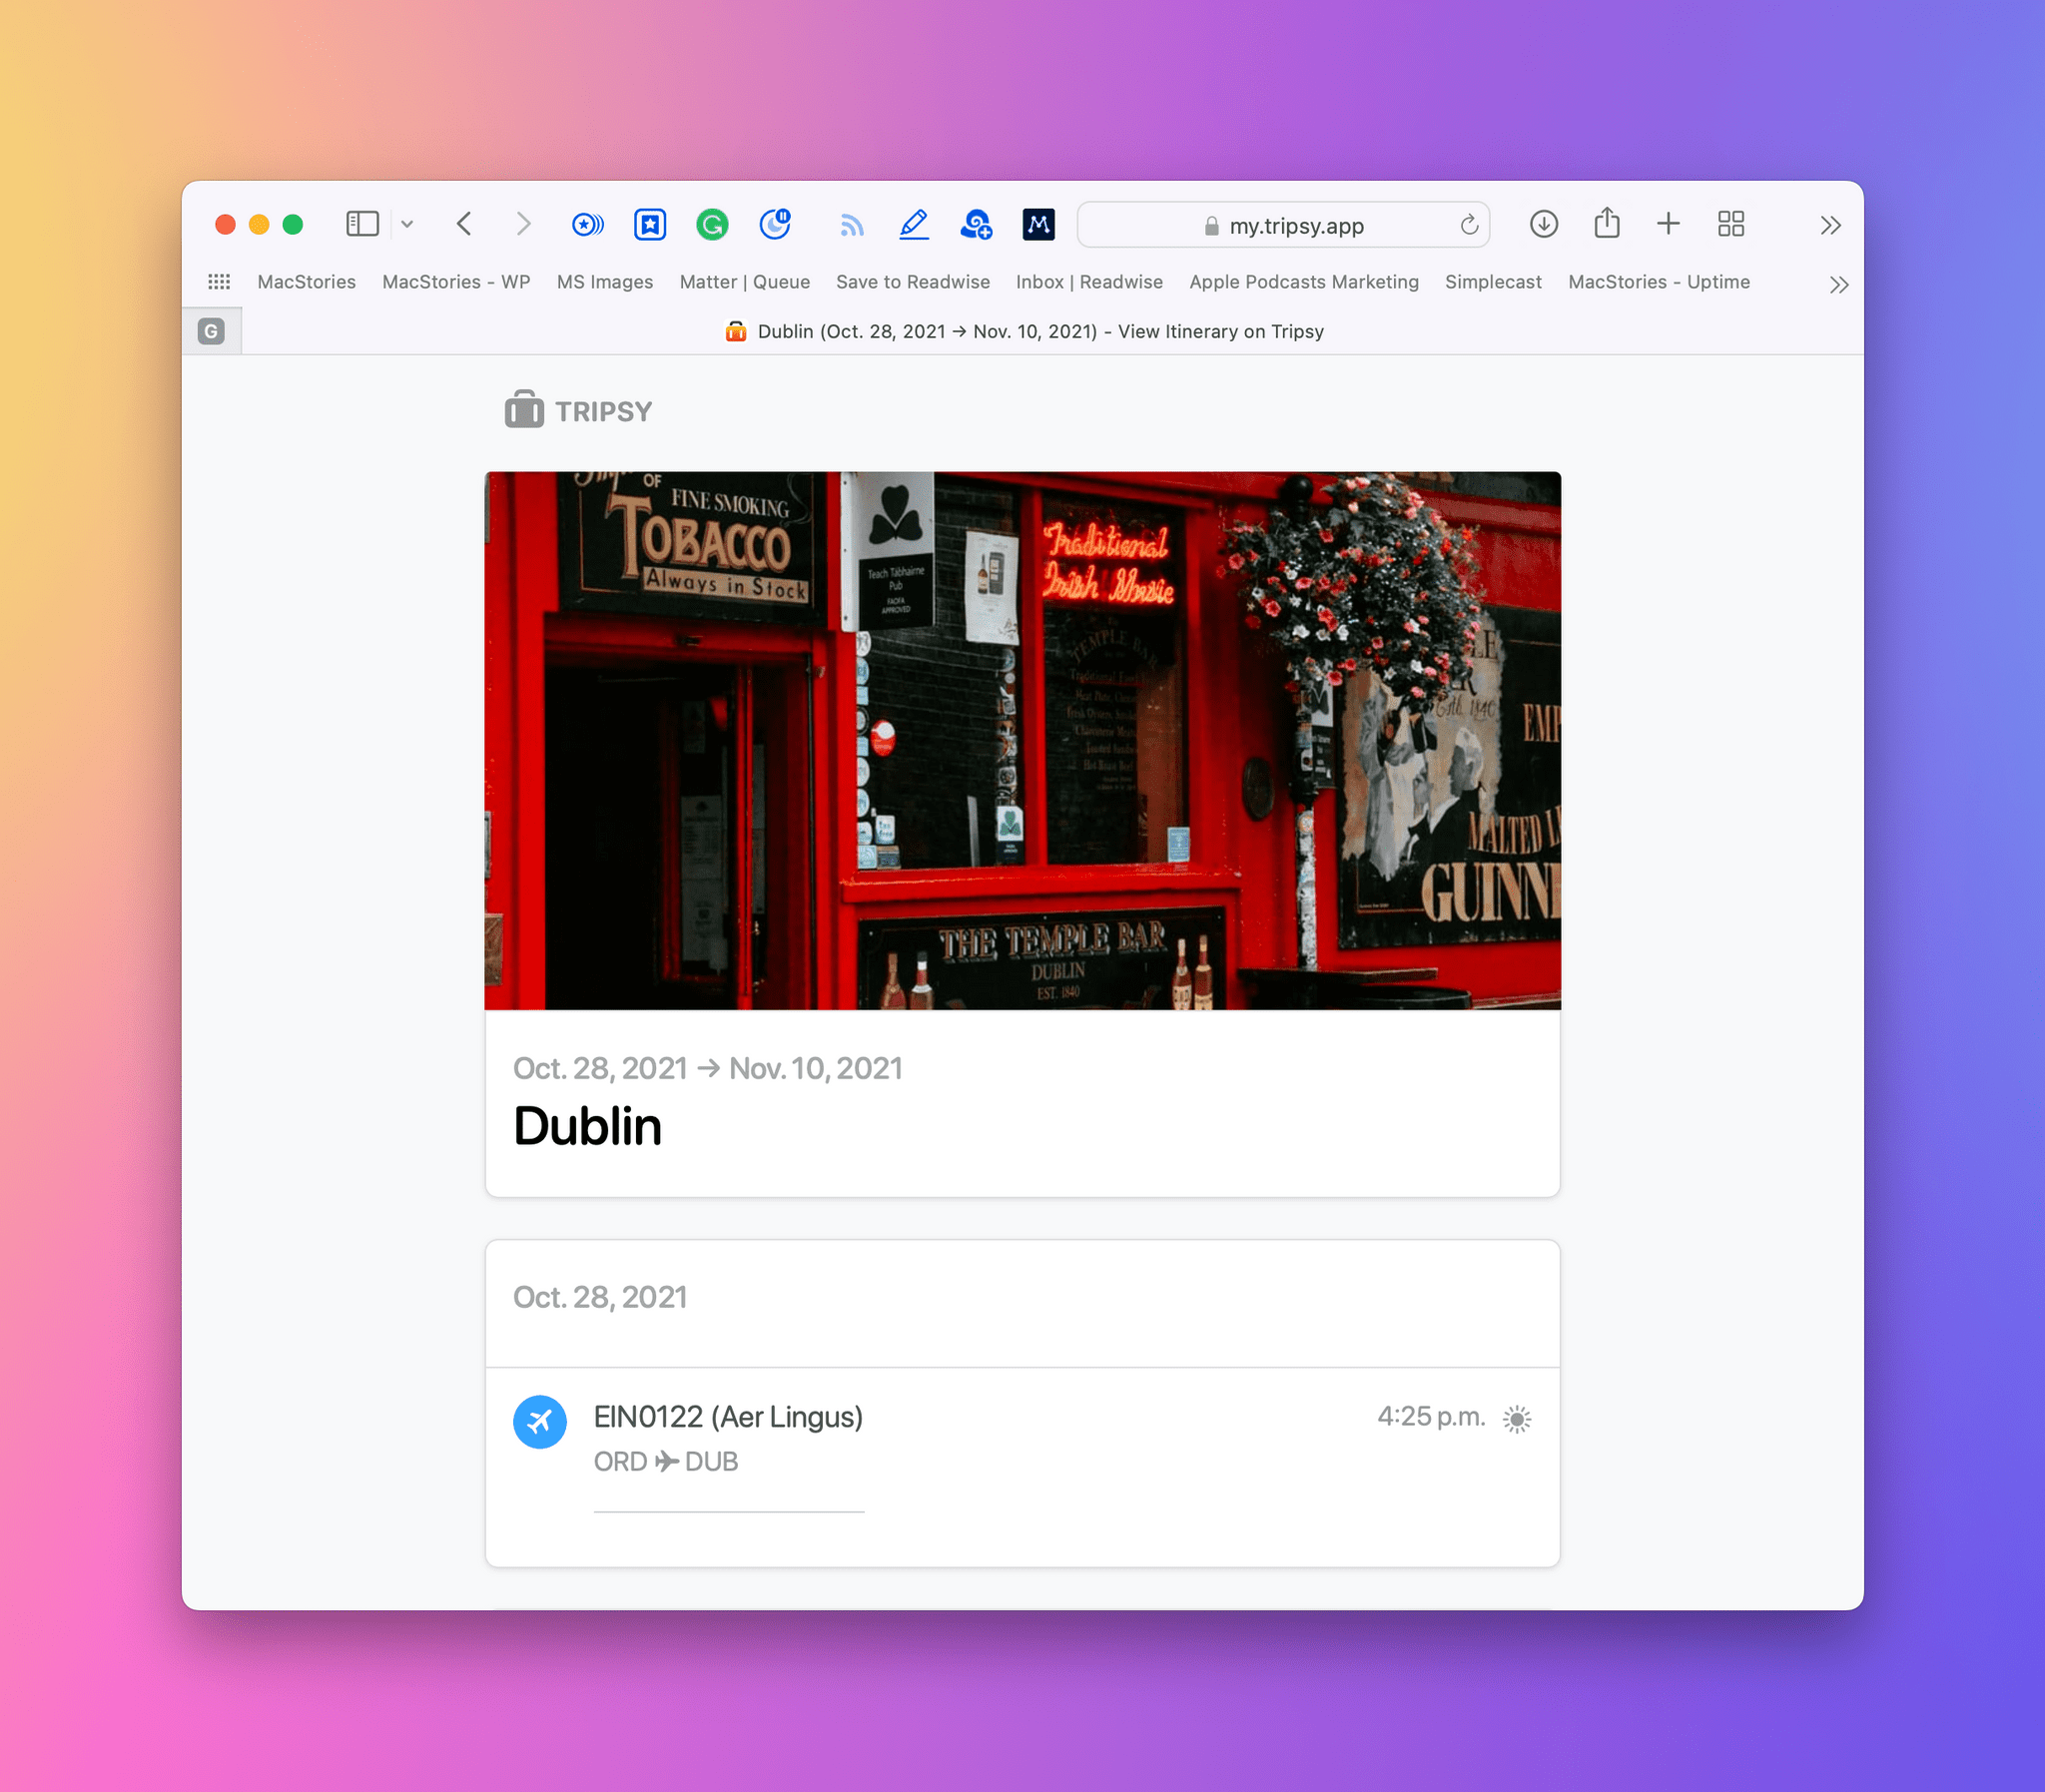Image resolution: width=2045 pixels, height=1792 pixels.
Task: Open the MS Images bookmark
Action: tap(605, 282)
